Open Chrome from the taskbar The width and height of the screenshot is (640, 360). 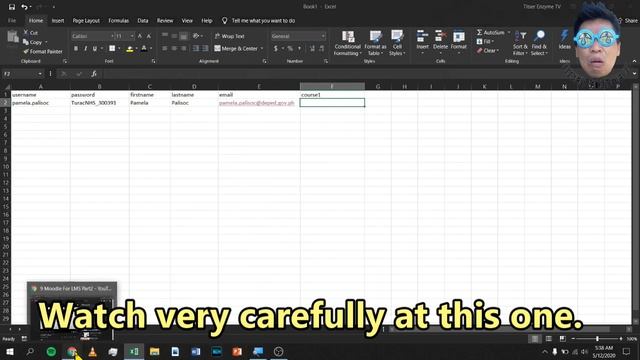[72, 351]
